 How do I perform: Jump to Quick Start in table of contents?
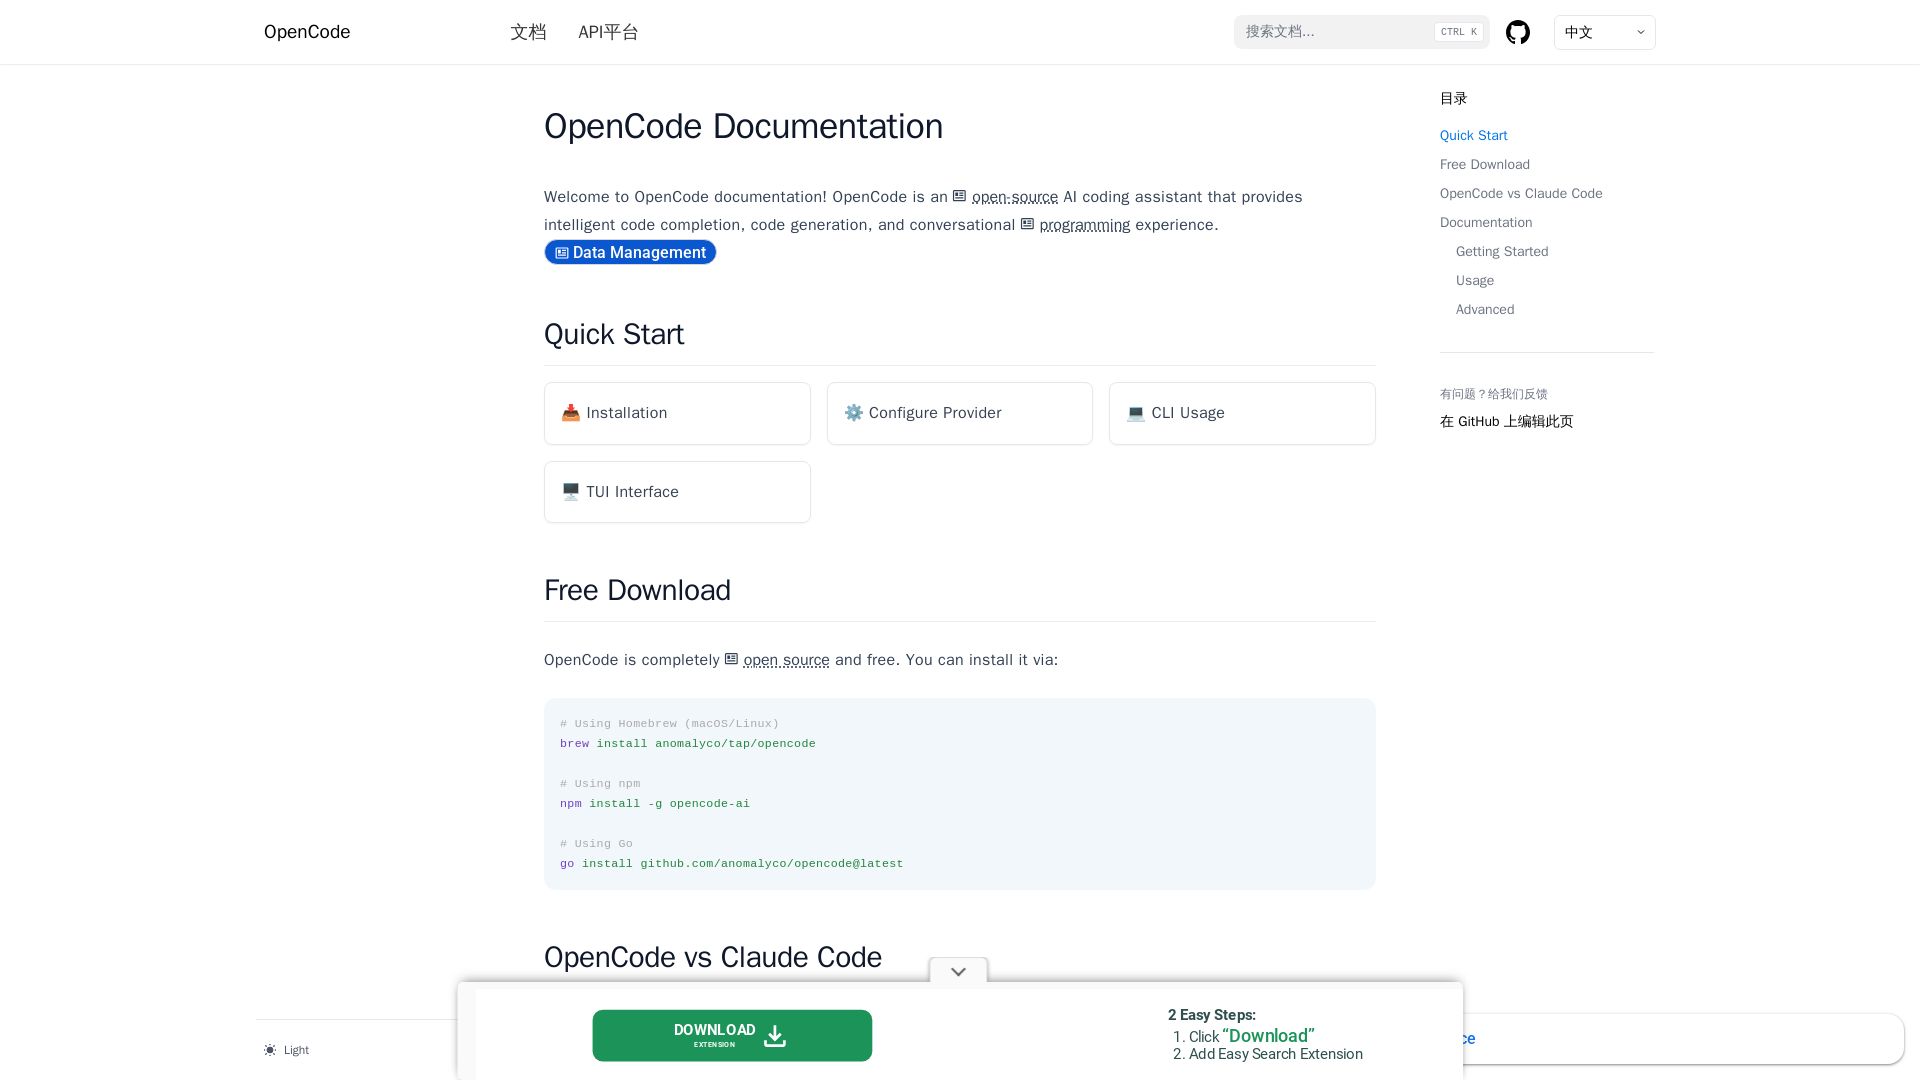point(1473,136)
